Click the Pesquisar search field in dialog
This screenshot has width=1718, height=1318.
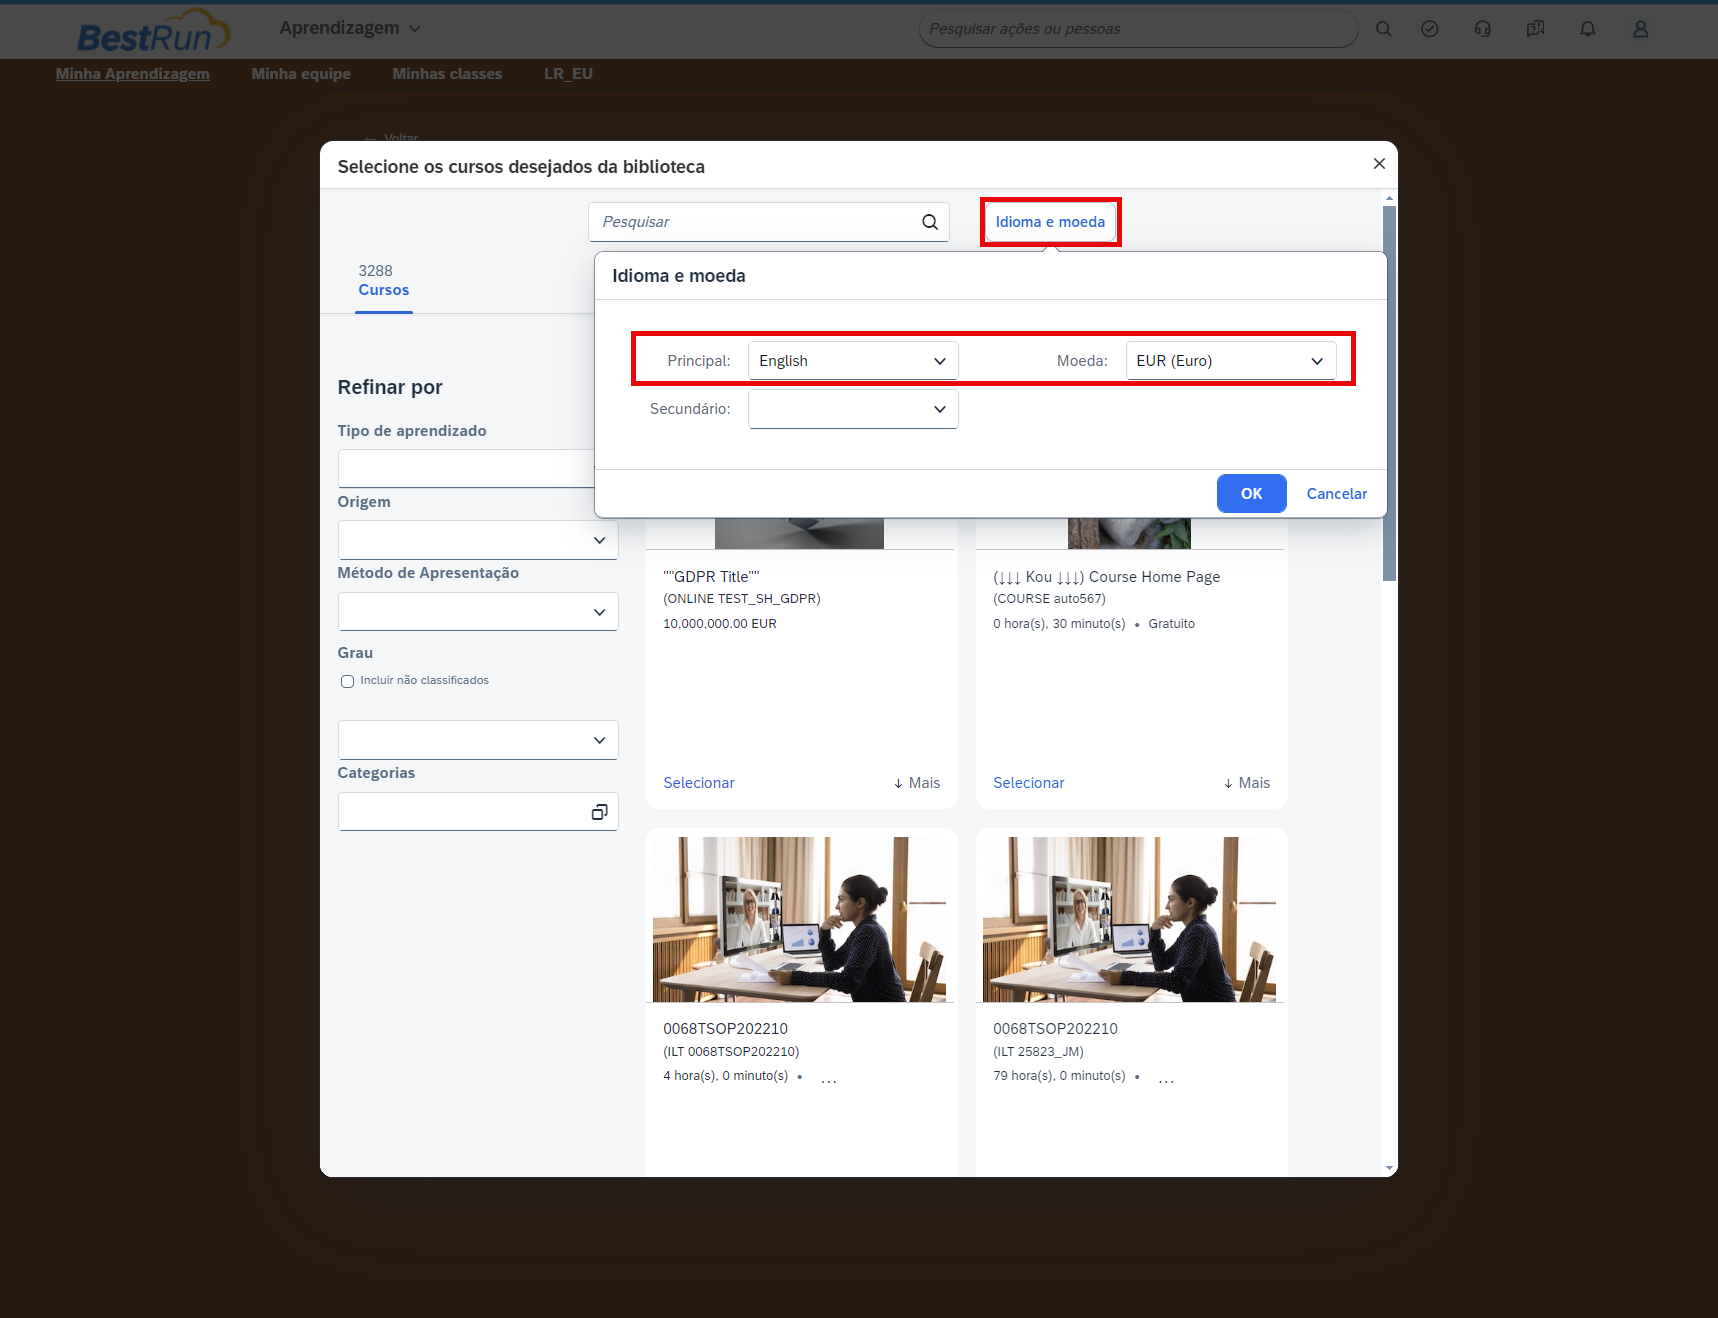click(x=768, y=222)
